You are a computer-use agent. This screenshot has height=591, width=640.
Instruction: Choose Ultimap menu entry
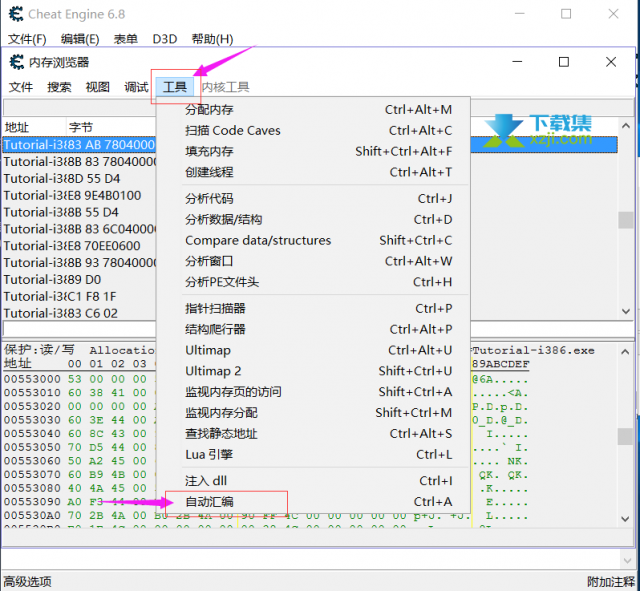[313, 350]
